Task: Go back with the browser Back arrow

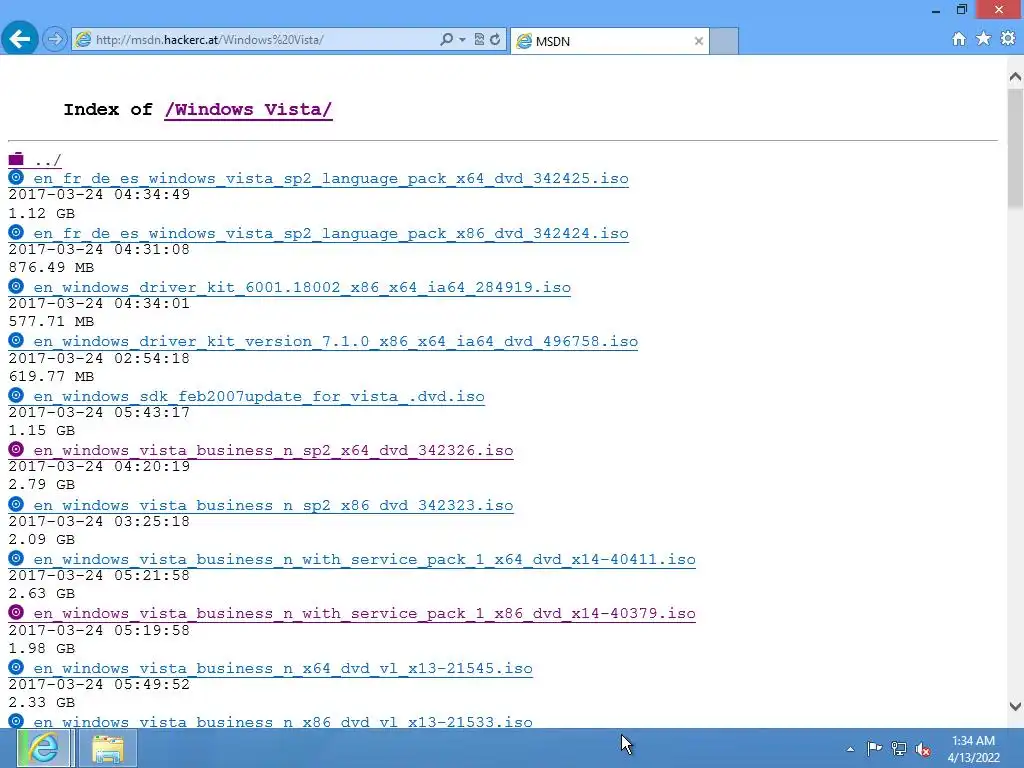Action: (20, 39)
